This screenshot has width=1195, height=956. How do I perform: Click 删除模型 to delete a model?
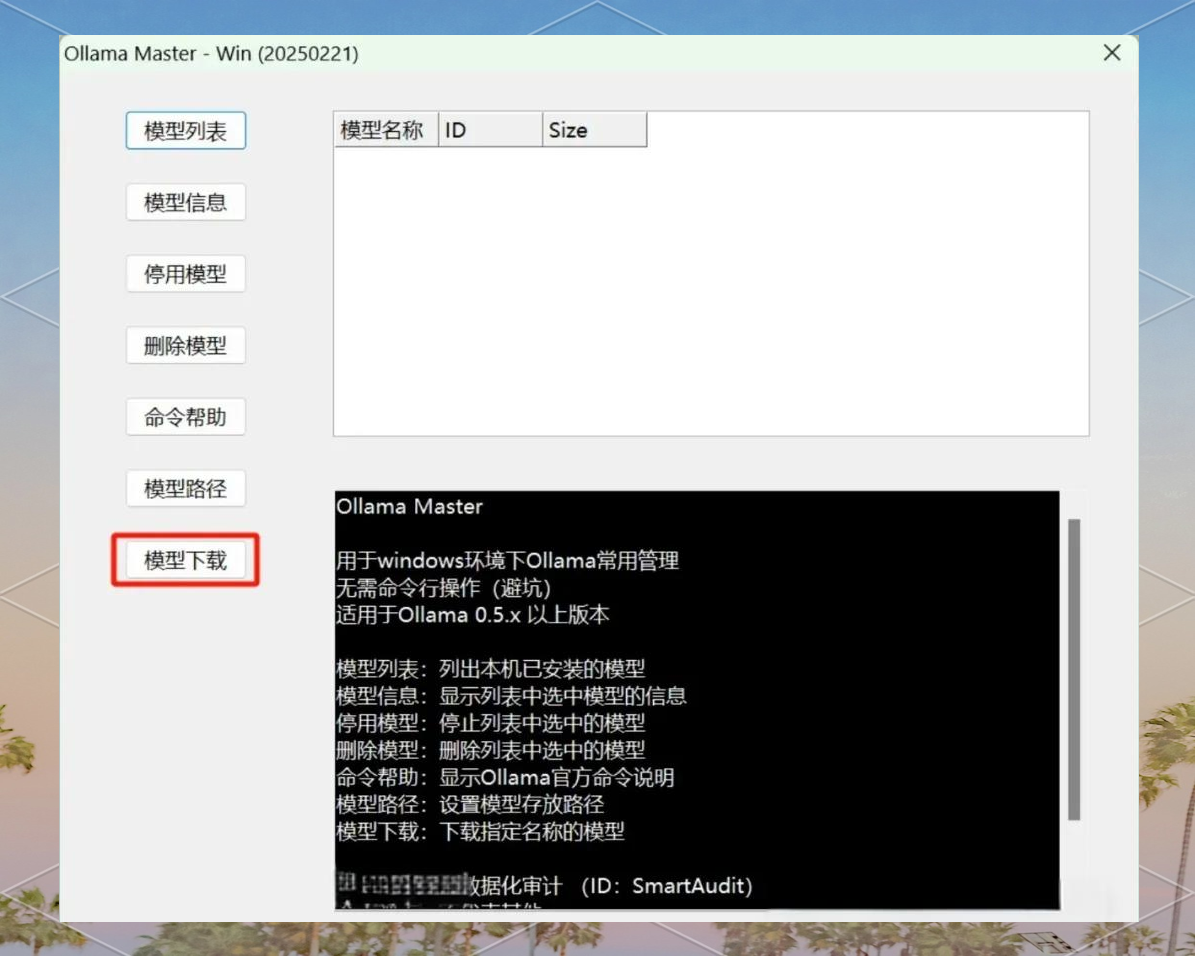[186, 345]
